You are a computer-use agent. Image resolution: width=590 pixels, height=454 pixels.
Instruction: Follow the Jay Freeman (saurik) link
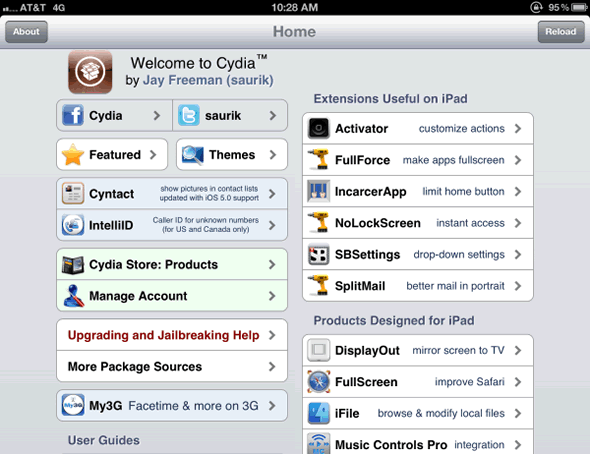(208, 80)
